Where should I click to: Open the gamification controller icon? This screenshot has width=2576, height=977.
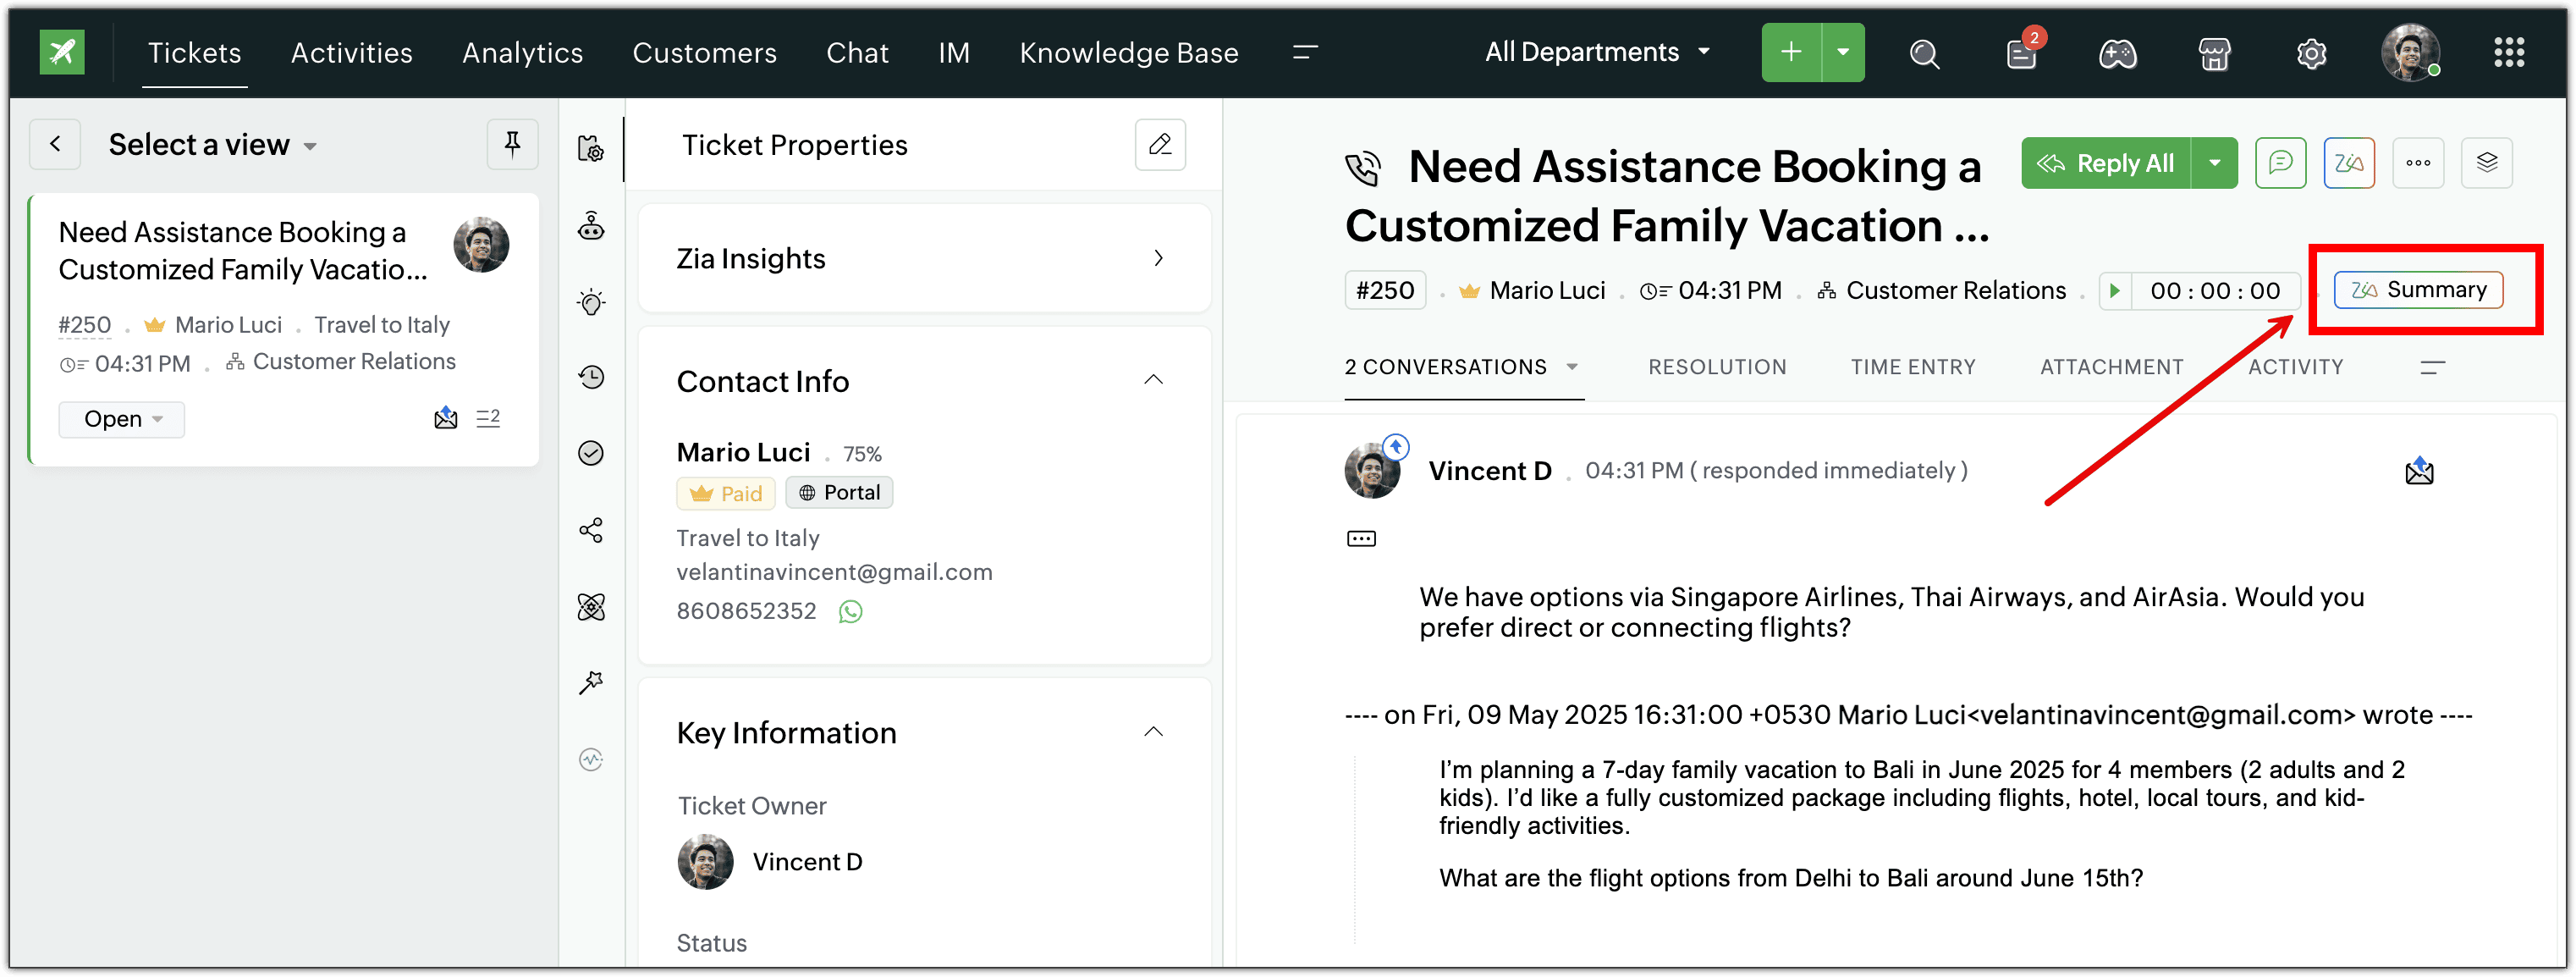tap(2117, 53)
